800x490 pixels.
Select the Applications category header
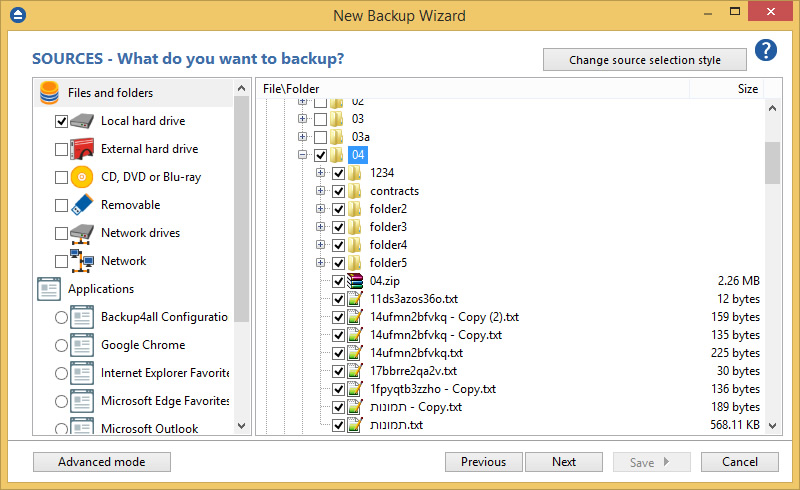coord(100,289)
